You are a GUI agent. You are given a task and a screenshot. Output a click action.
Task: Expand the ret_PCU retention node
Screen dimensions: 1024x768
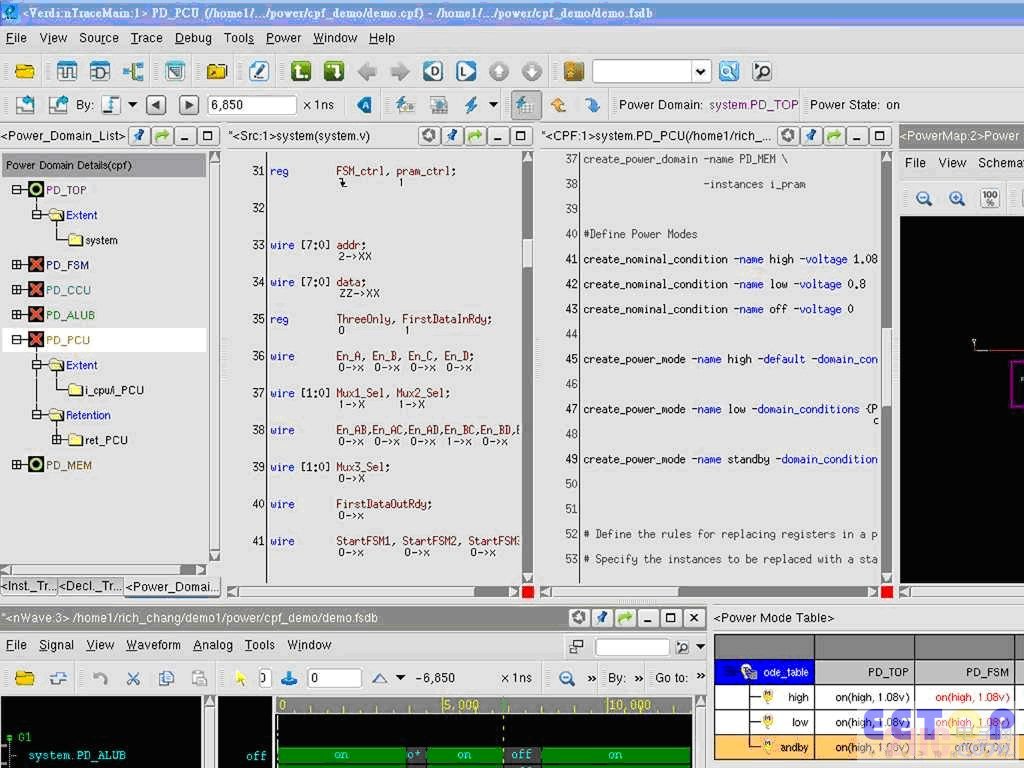(57, 440)
